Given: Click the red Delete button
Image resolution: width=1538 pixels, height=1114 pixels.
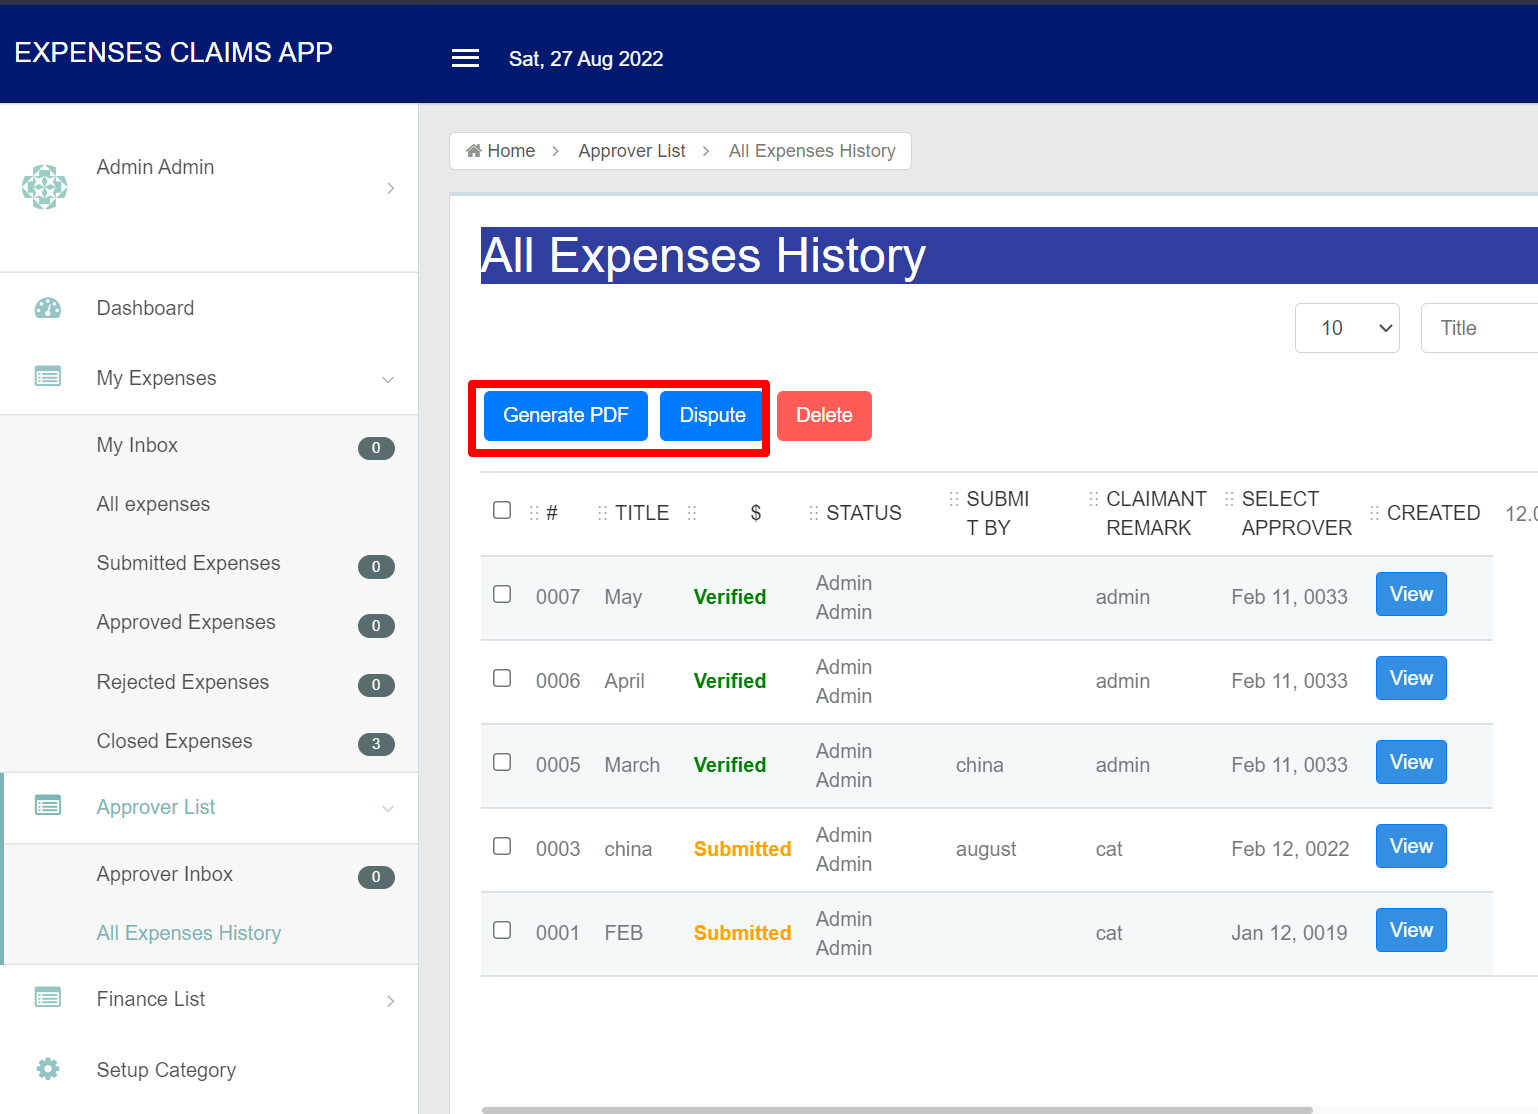Looking at the screenshot, I should point(824,416).
